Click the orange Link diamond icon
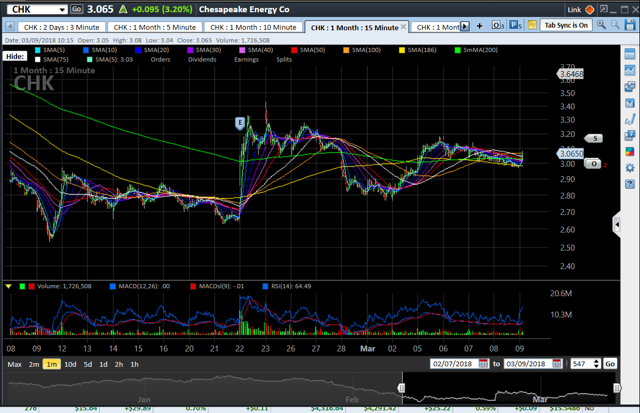The image size is (640, 413). point(589,9)
